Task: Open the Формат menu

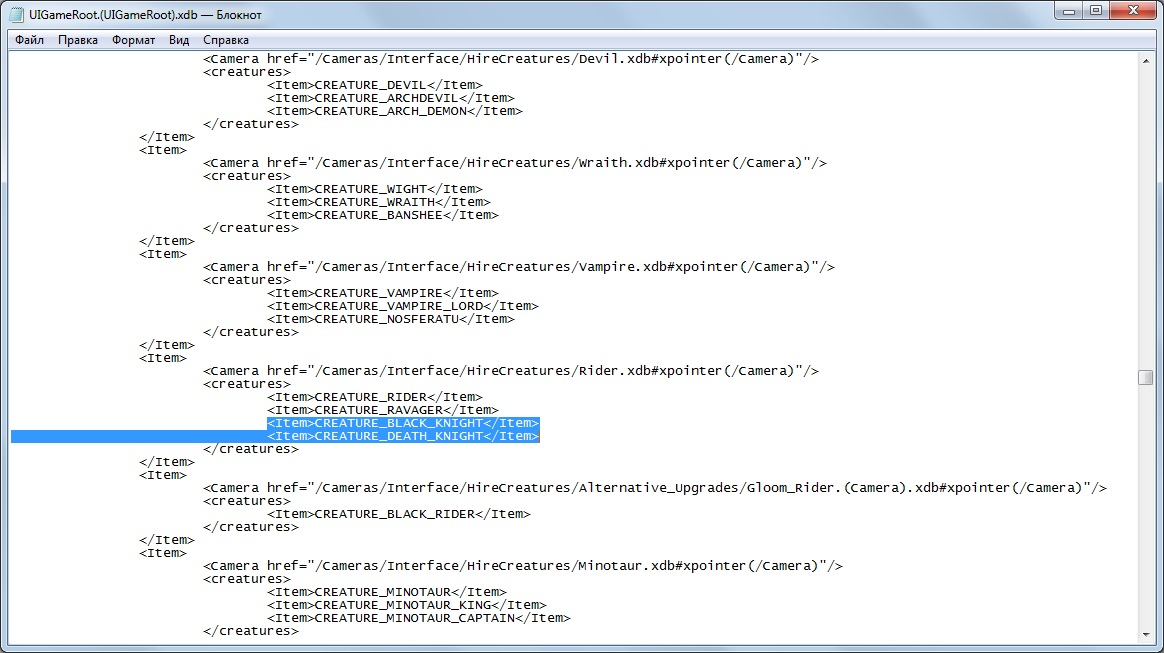Action: pyautogui.click(x=134, y=40)
